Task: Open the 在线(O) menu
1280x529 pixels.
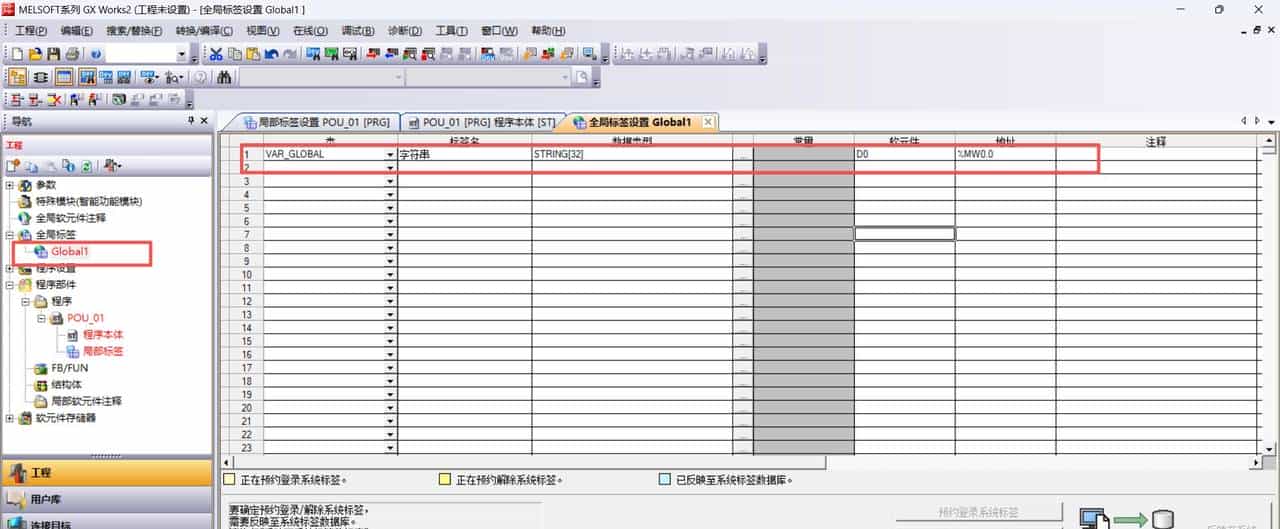Action: (x=310, y=31)
